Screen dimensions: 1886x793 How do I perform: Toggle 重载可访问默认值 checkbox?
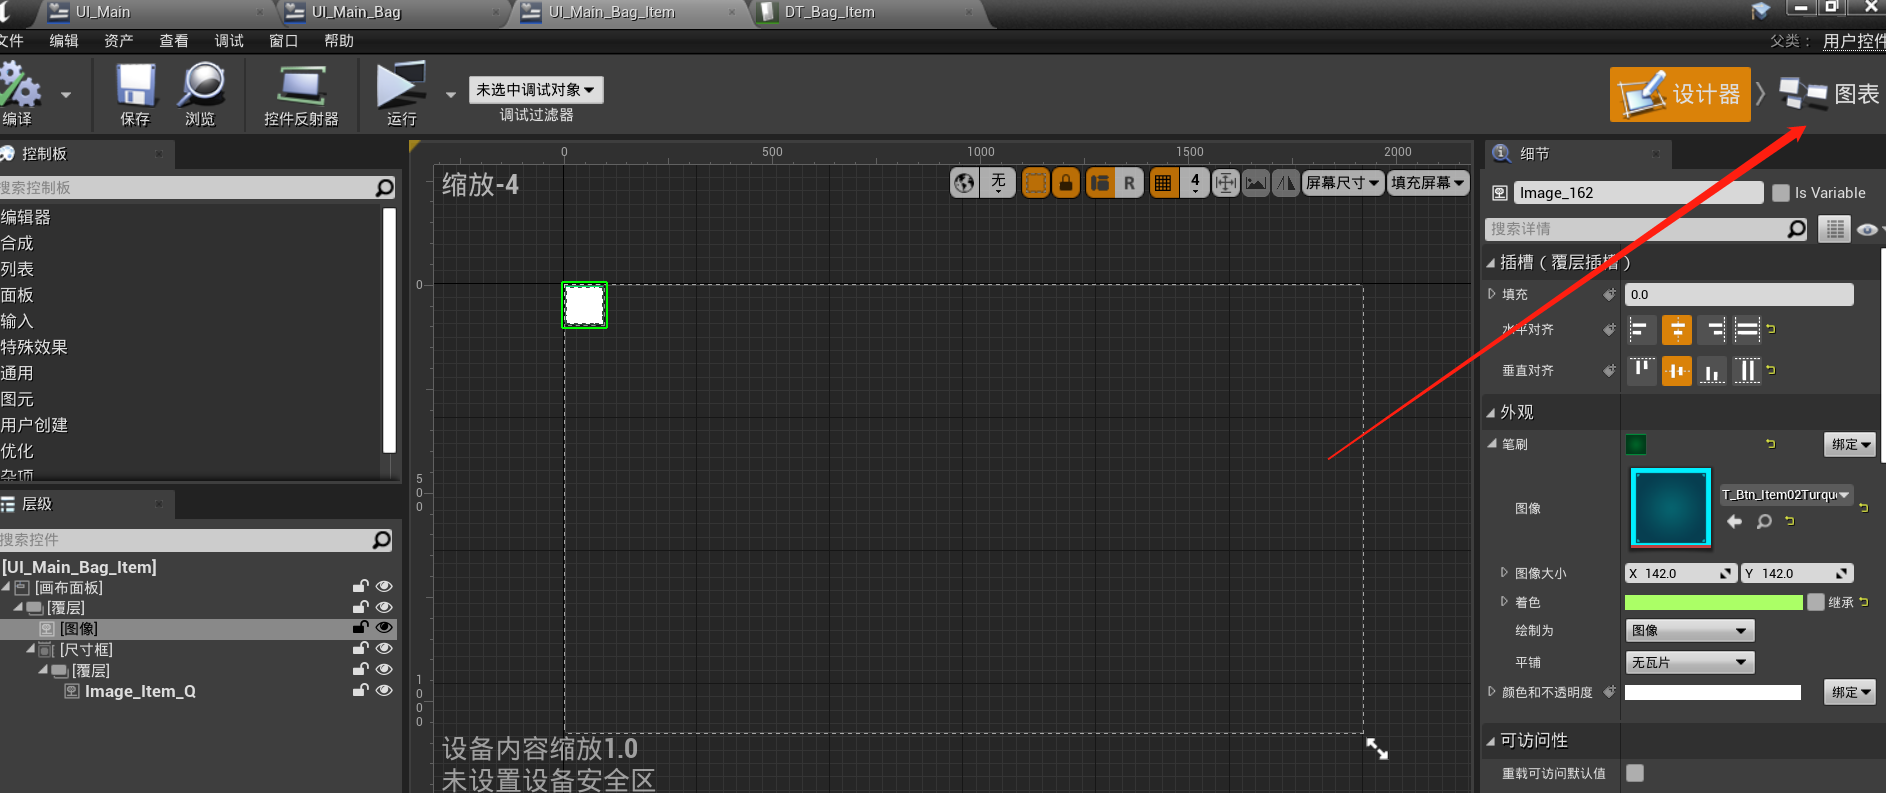(x=1635, y=773)
